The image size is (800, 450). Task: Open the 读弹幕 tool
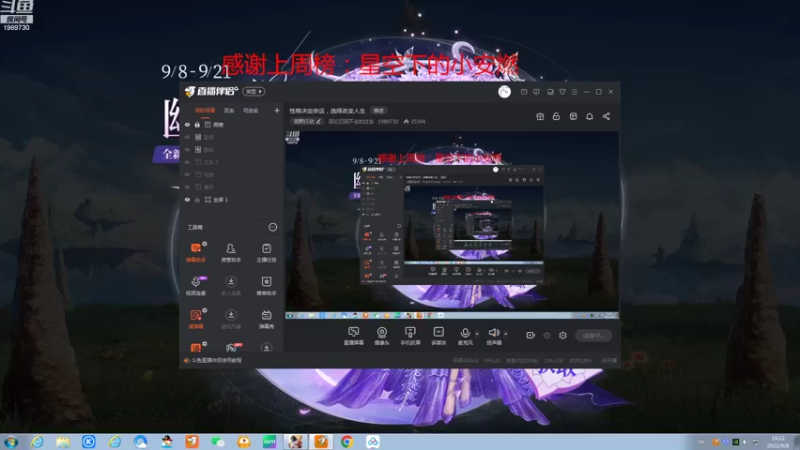(196, 319)
